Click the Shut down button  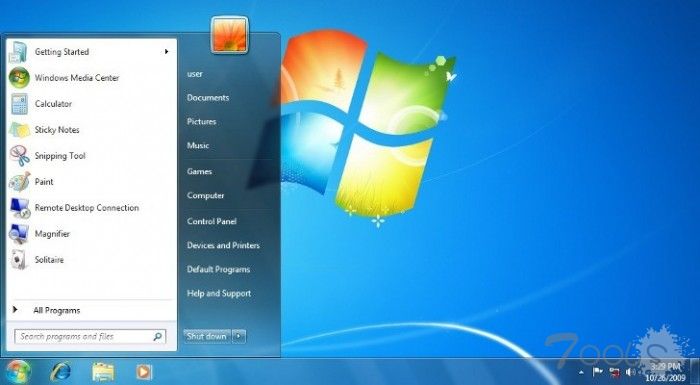point(207,336)
